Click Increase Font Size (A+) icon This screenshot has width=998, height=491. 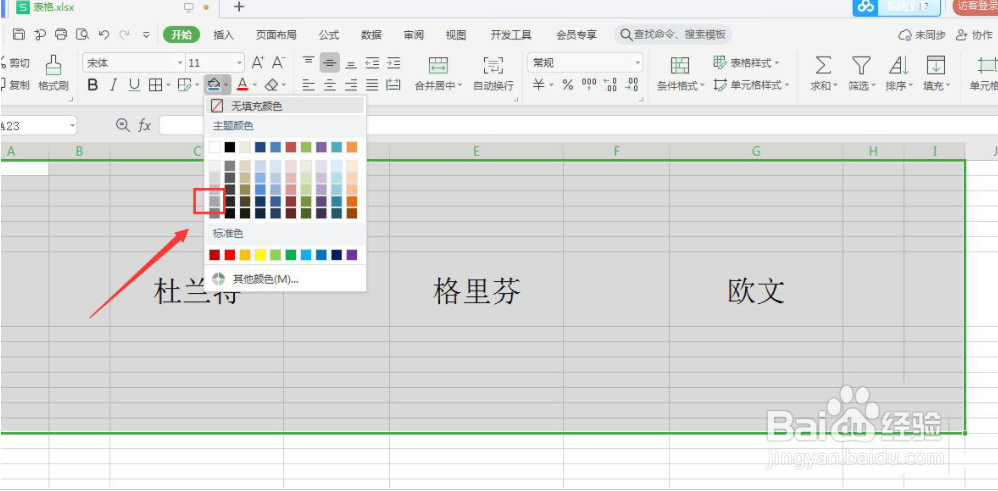tap(258, 62)
